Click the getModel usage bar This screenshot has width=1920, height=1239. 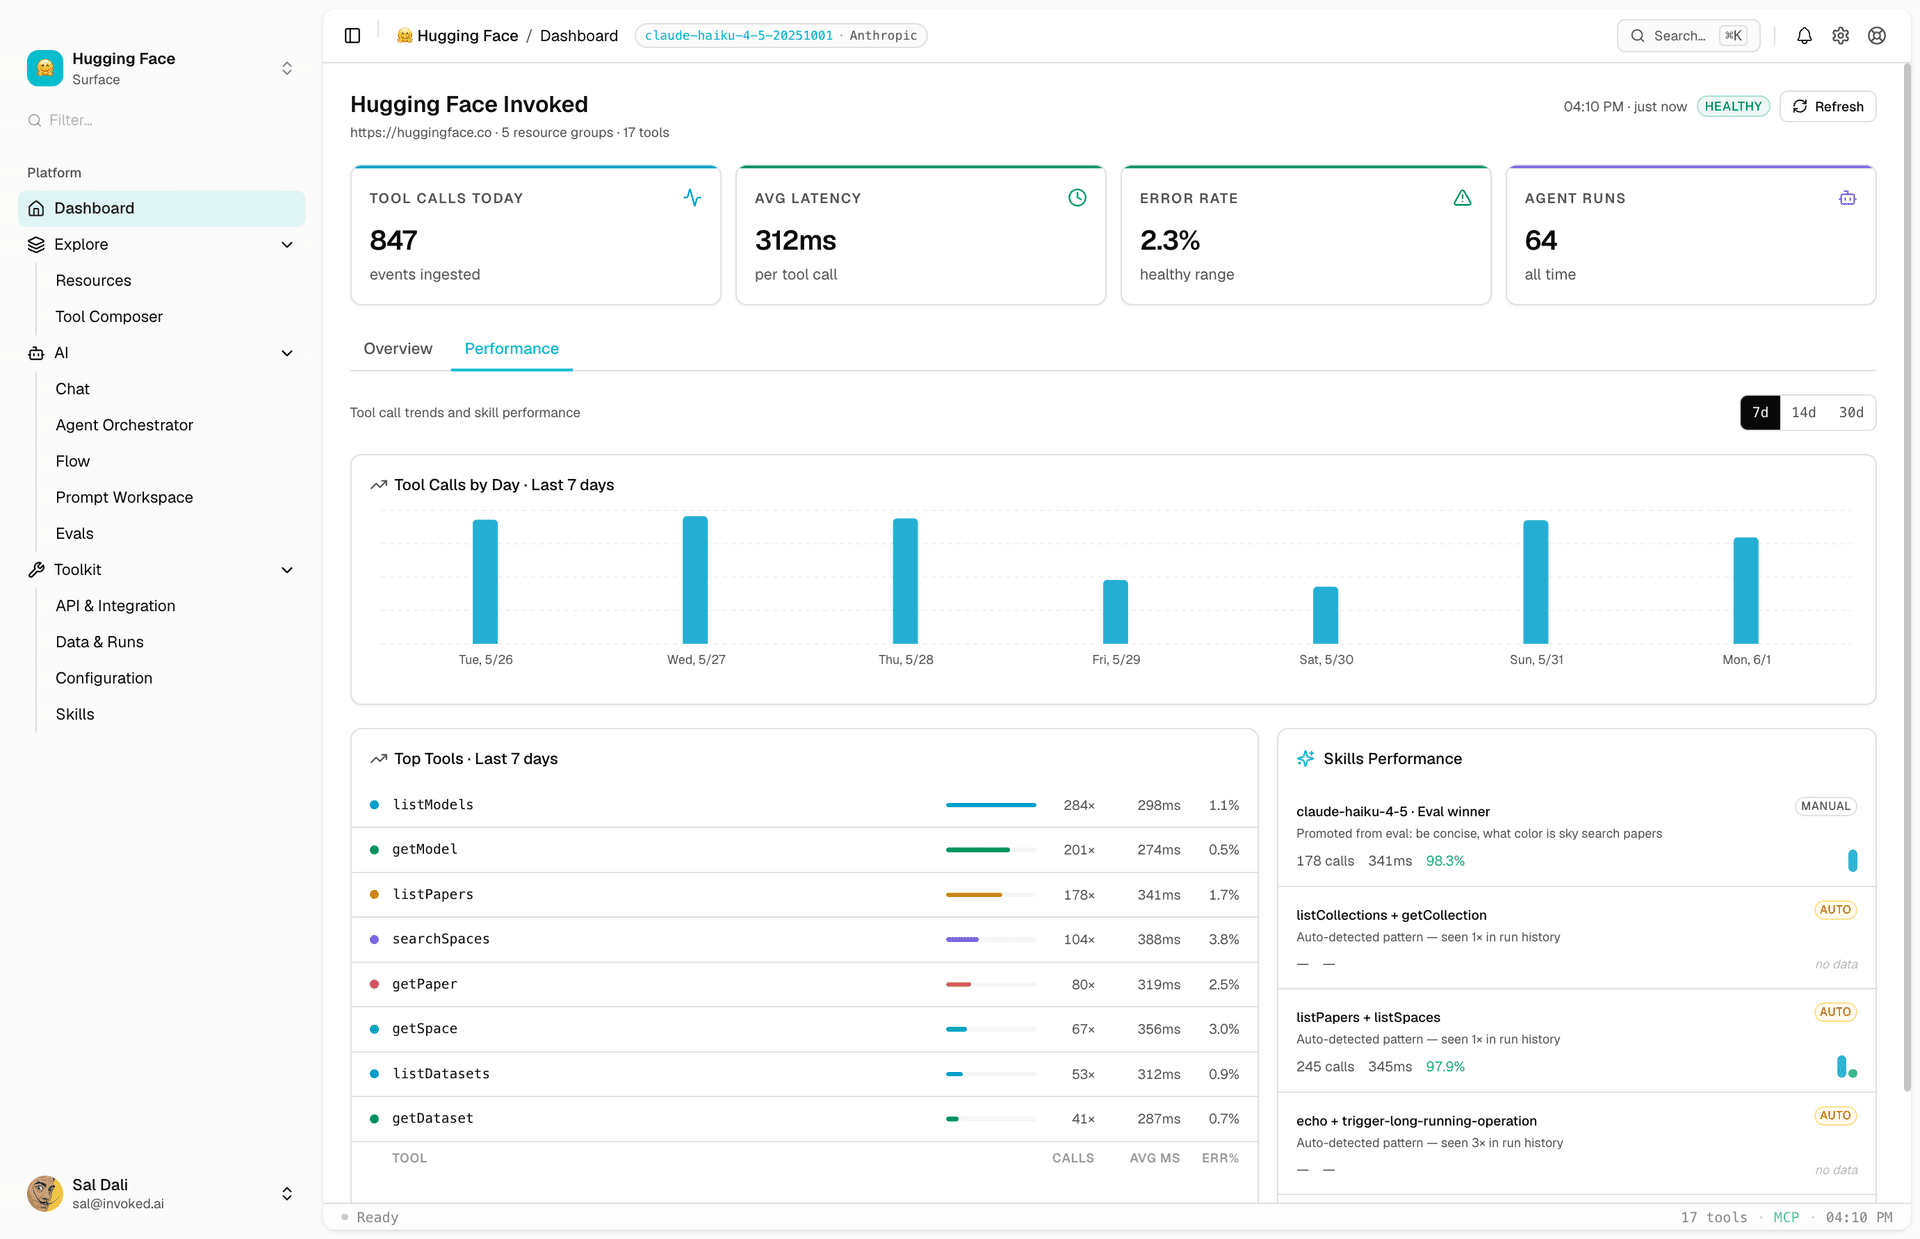(x=991, y=850)
